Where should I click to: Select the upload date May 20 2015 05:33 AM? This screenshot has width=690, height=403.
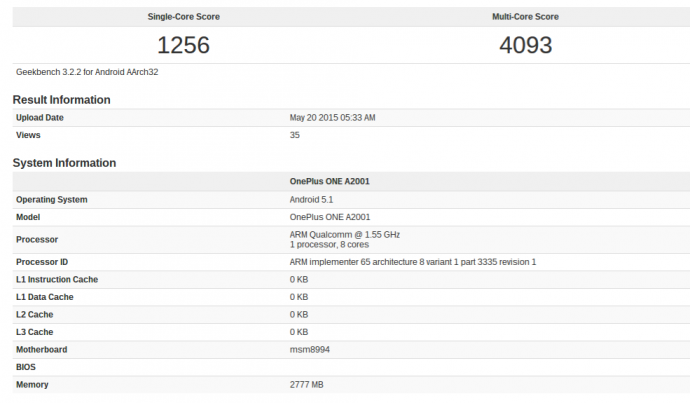pyautogui.click(x=332, y=118)
